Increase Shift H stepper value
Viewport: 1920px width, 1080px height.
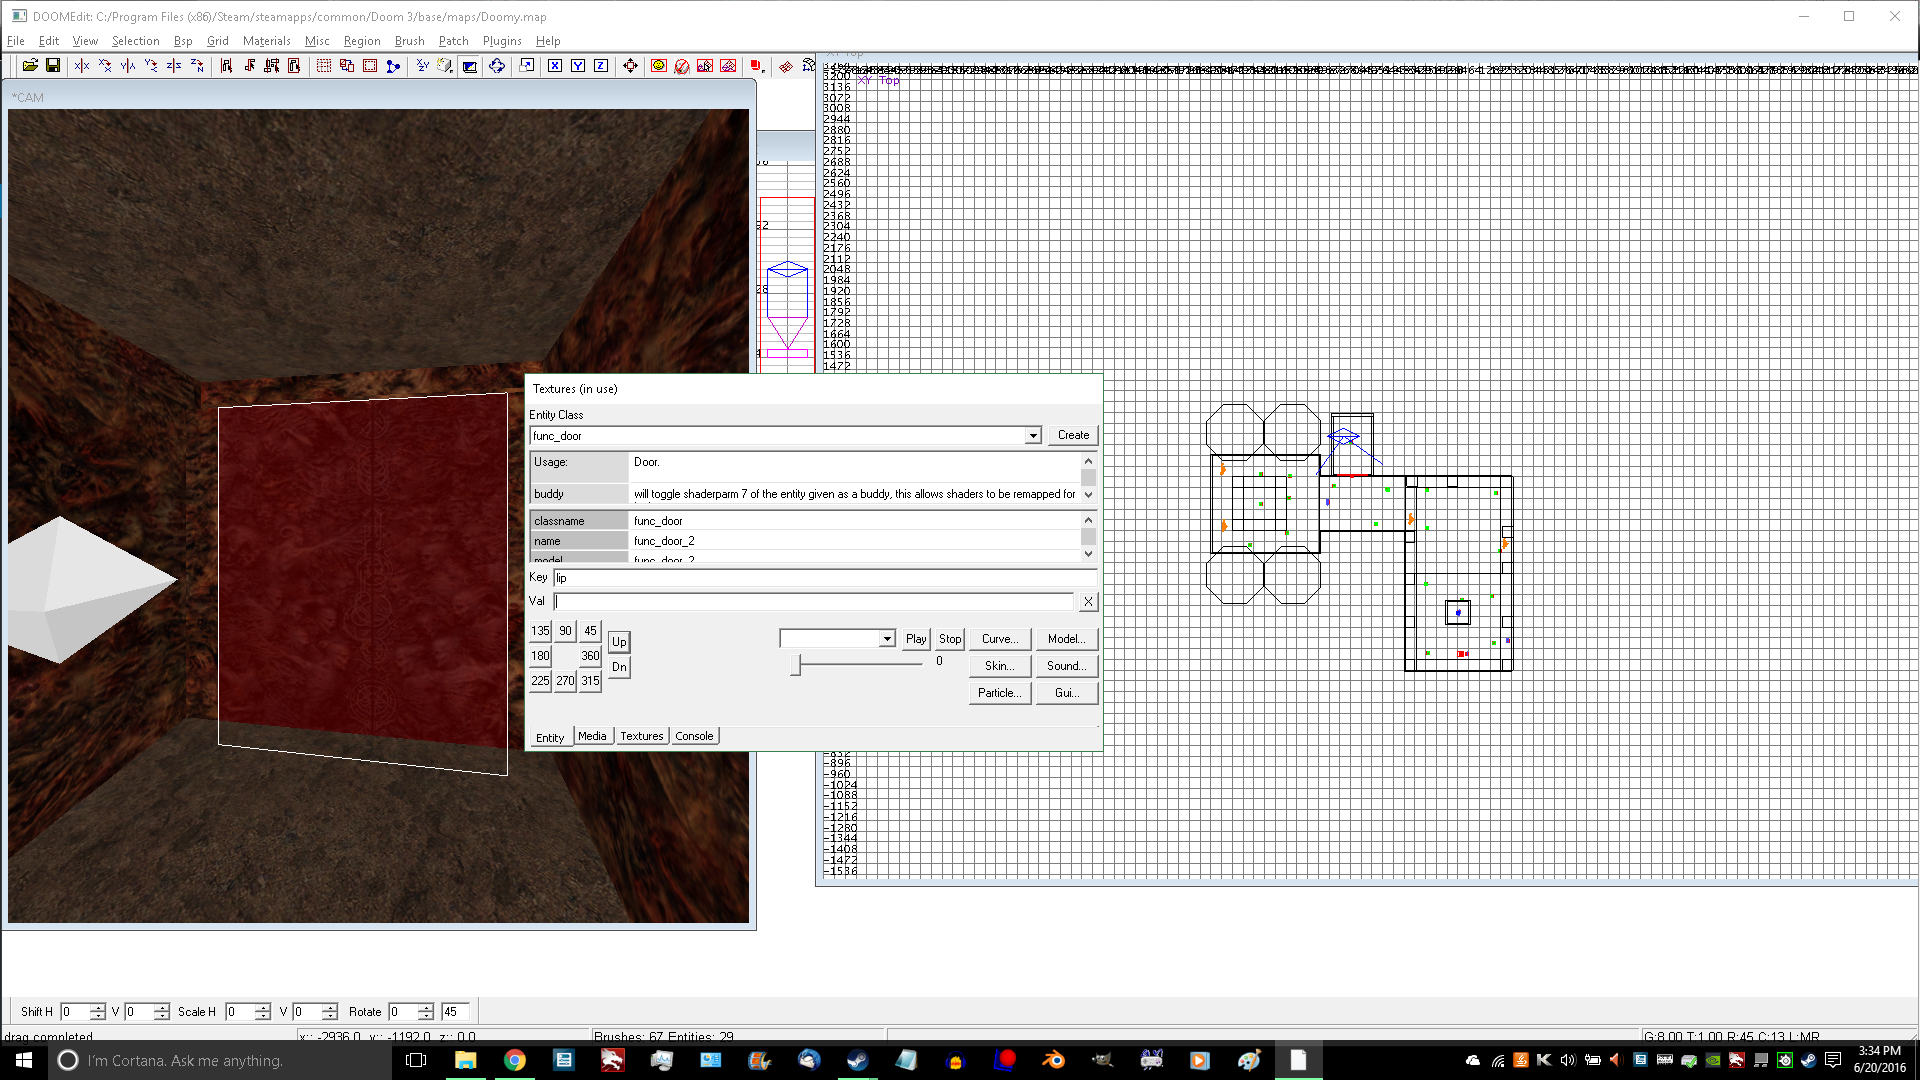(97, 1007)
